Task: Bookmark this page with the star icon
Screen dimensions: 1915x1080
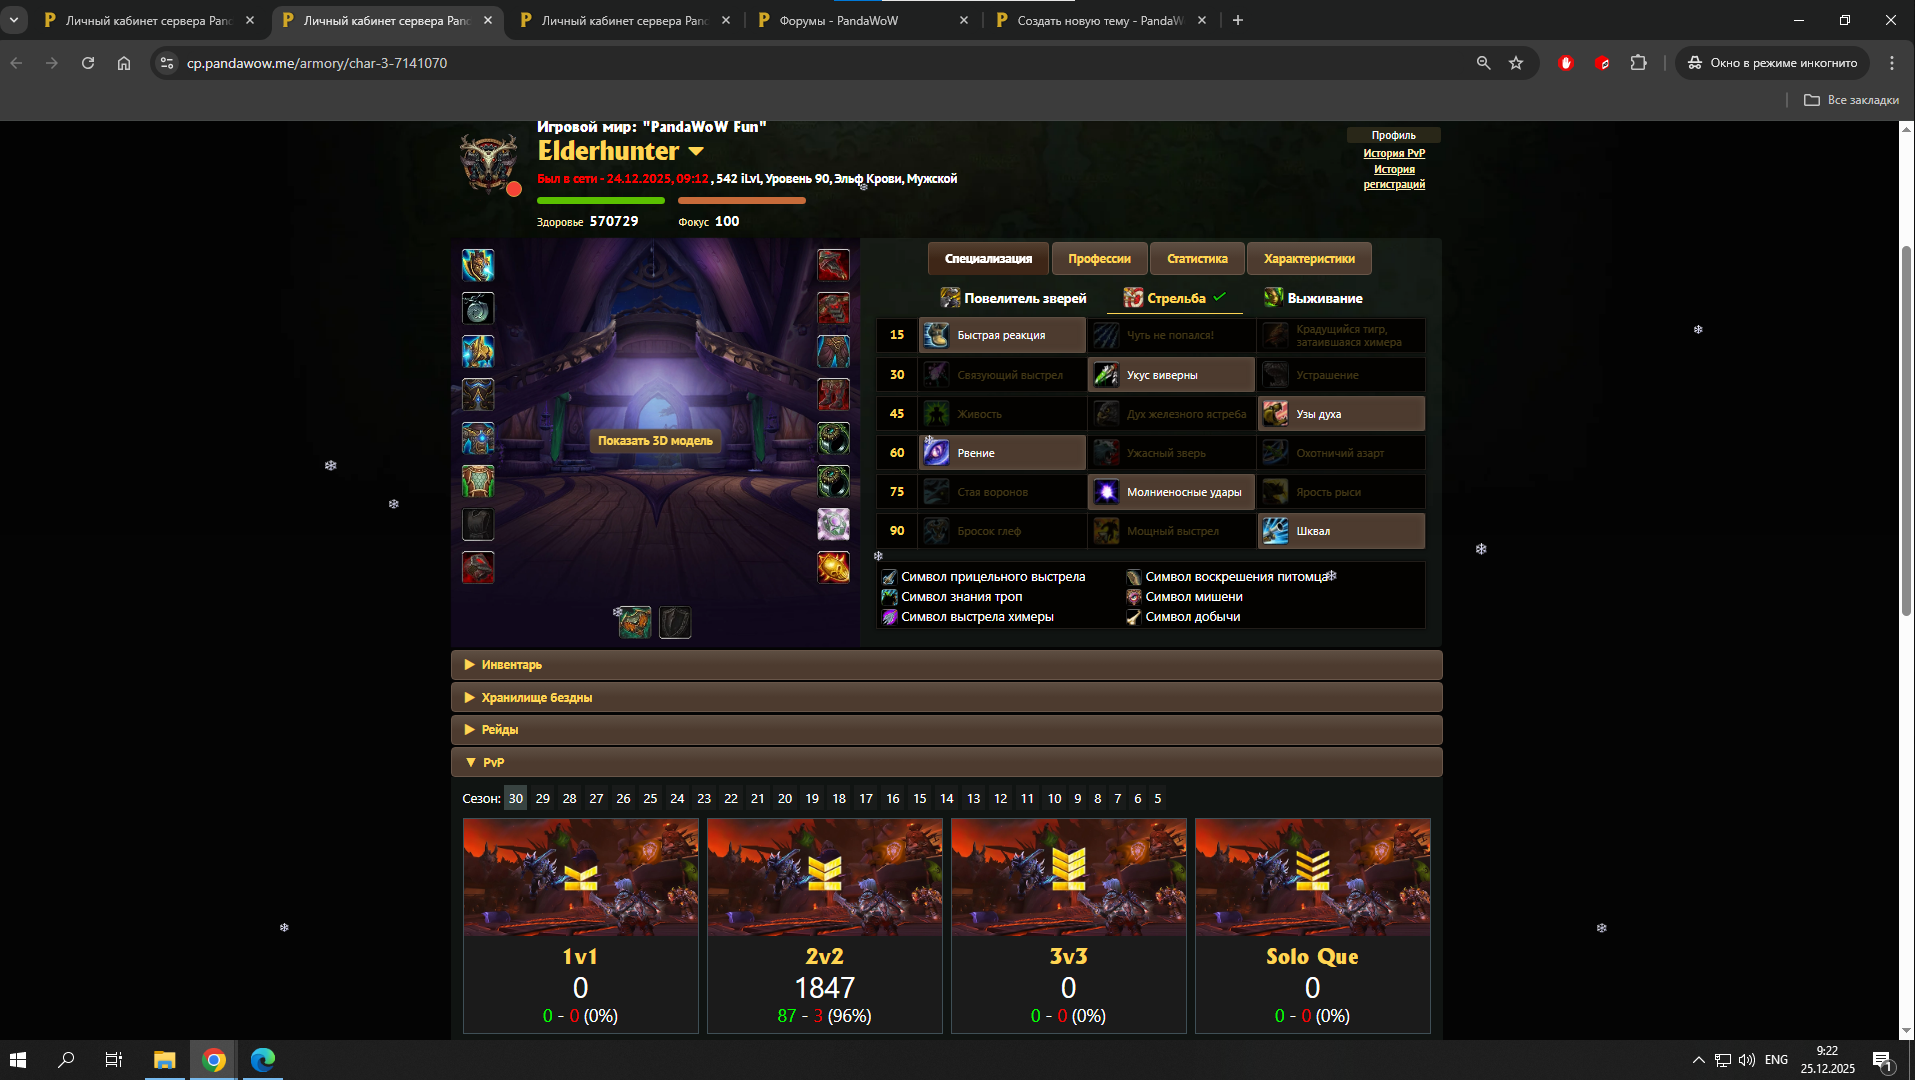Action: (x=1516, y=63)
